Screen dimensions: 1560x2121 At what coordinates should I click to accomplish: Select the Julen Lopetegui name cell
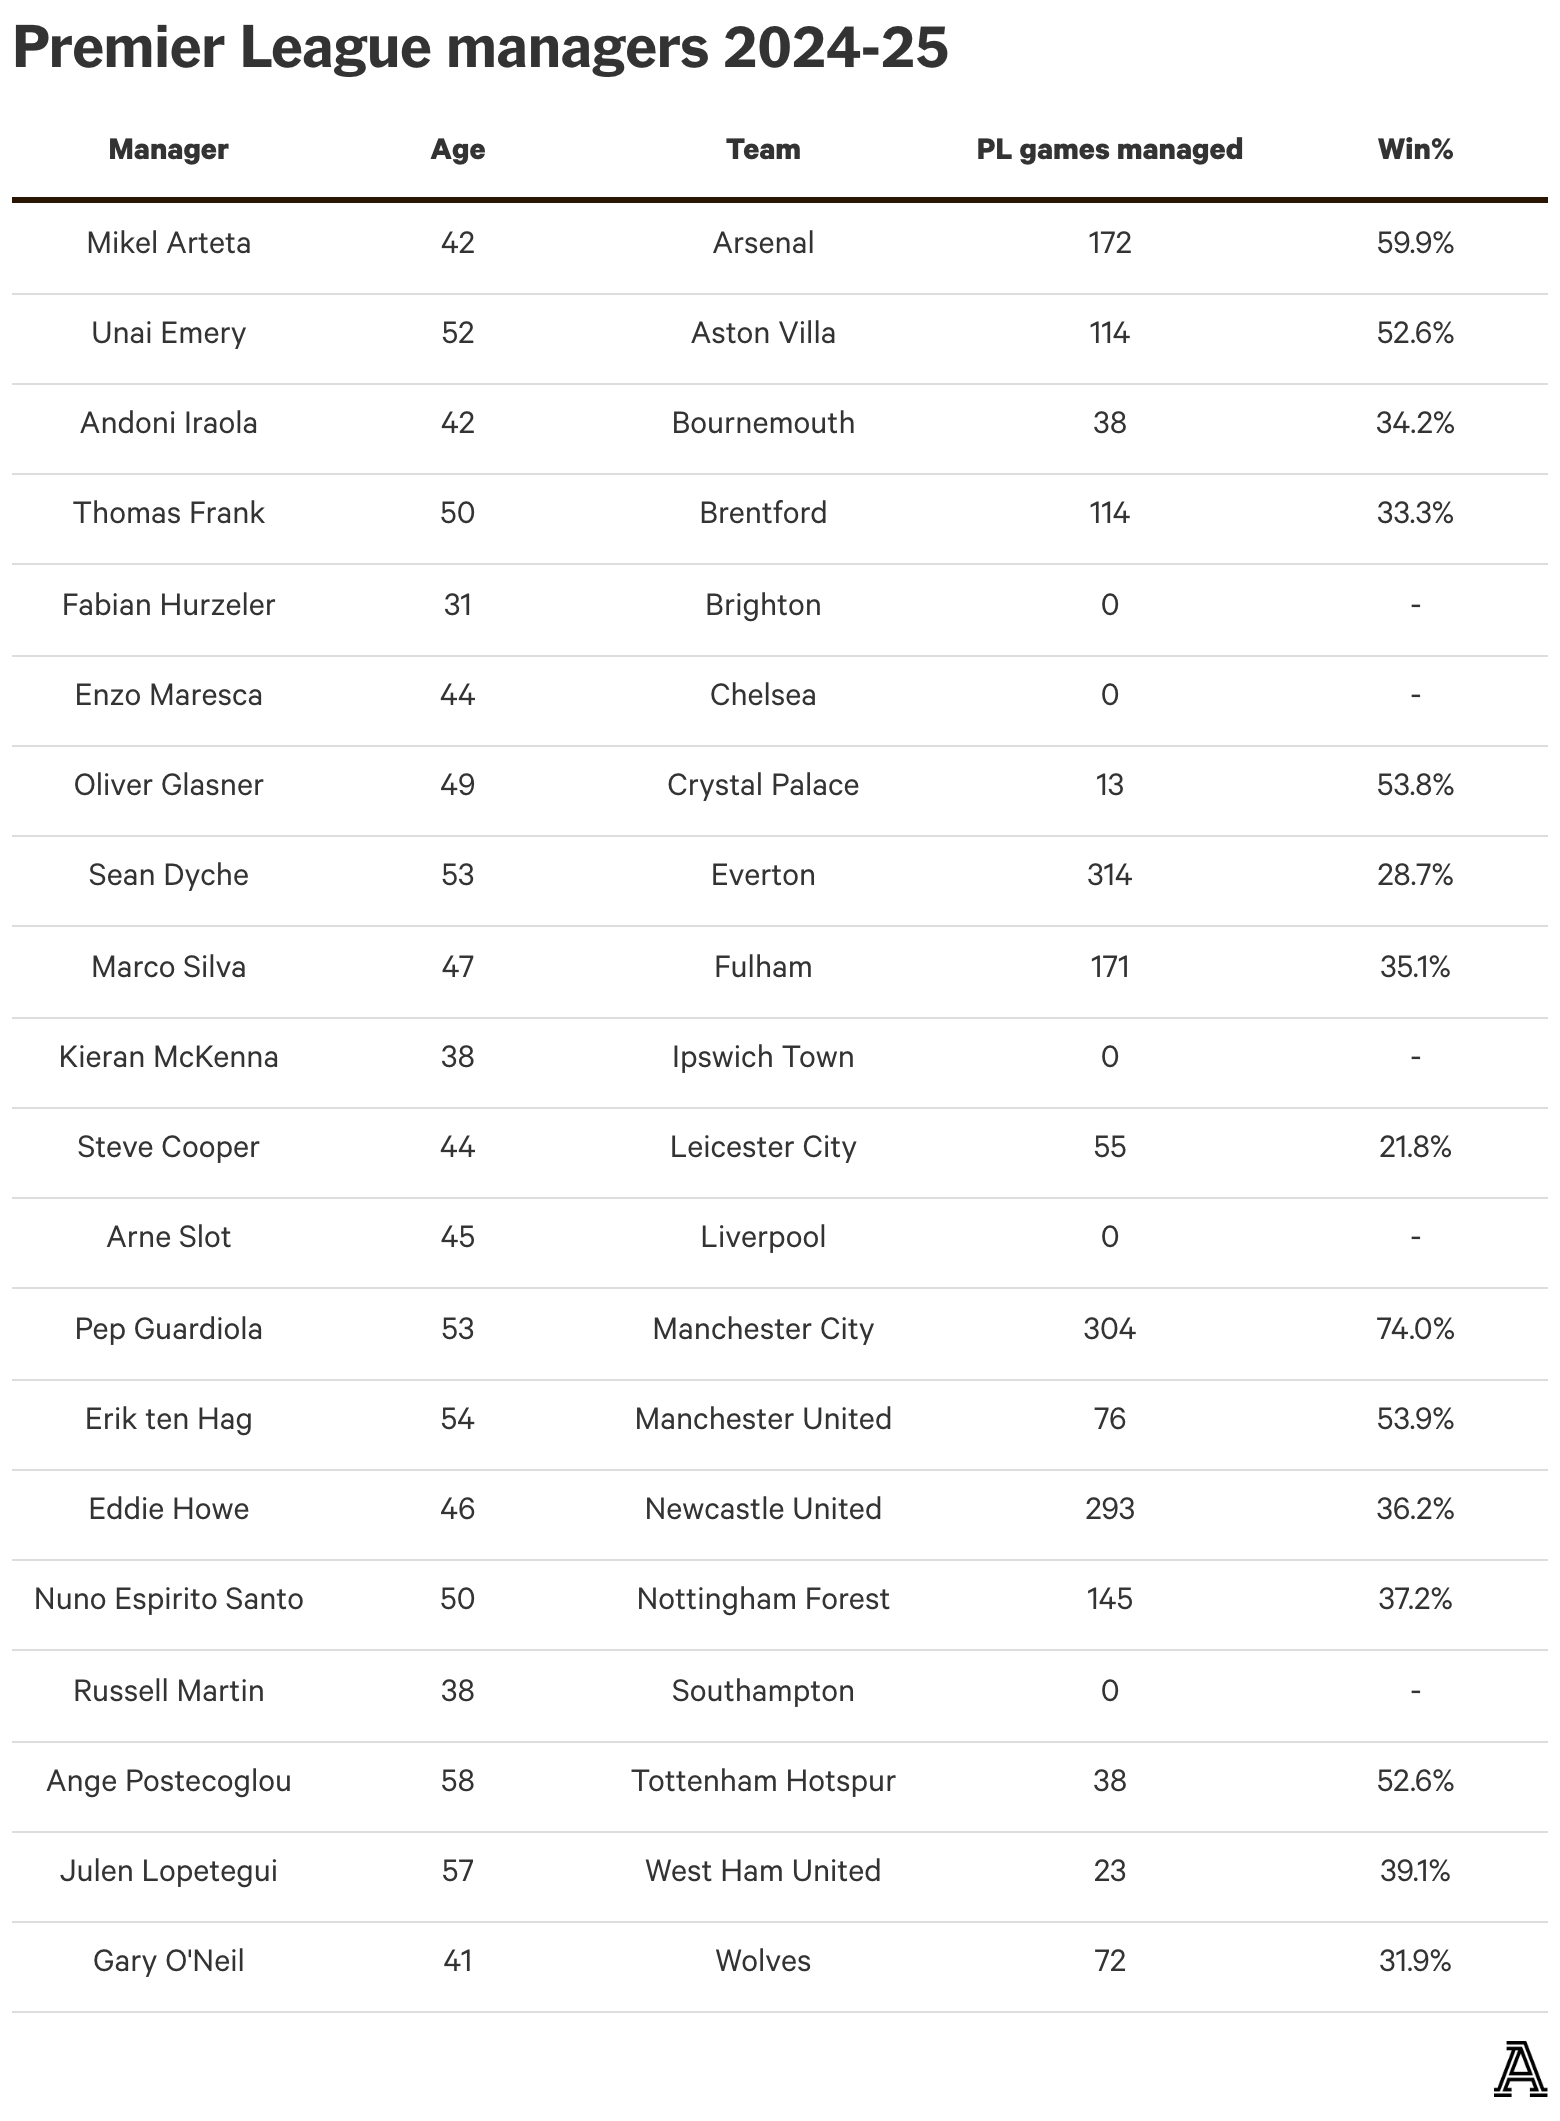coord(168,1871)
